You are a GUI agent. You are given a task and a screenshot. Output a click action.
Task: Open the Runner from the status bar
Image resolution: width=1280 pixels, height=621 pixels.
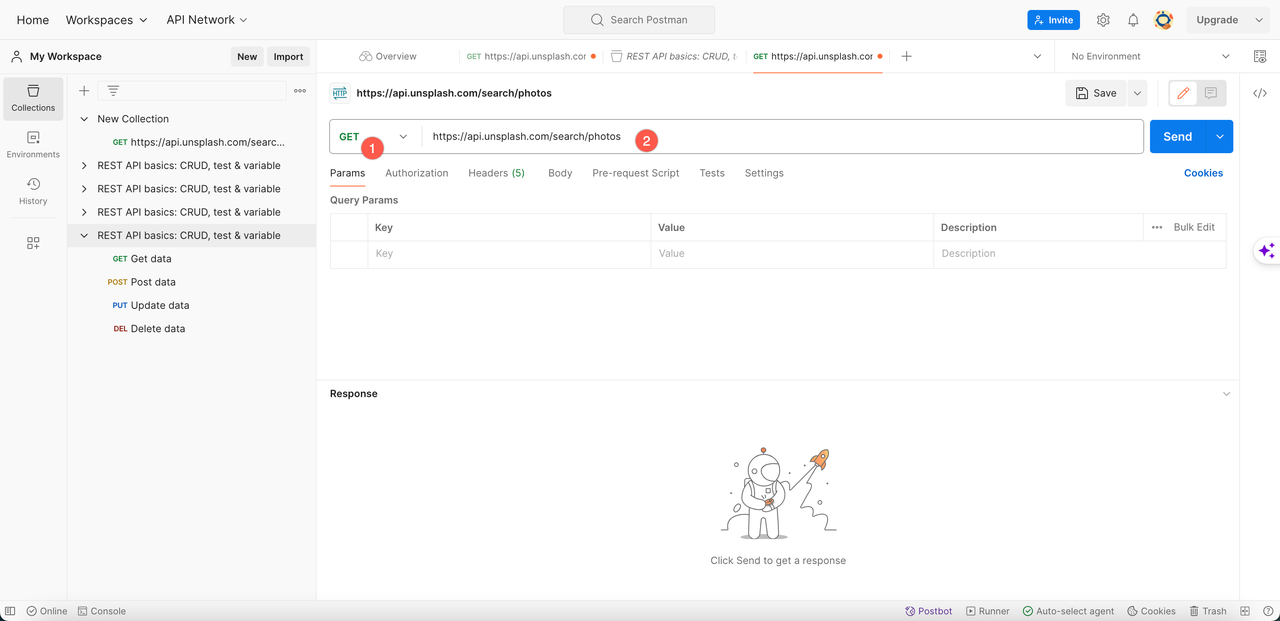coord(987,611)
